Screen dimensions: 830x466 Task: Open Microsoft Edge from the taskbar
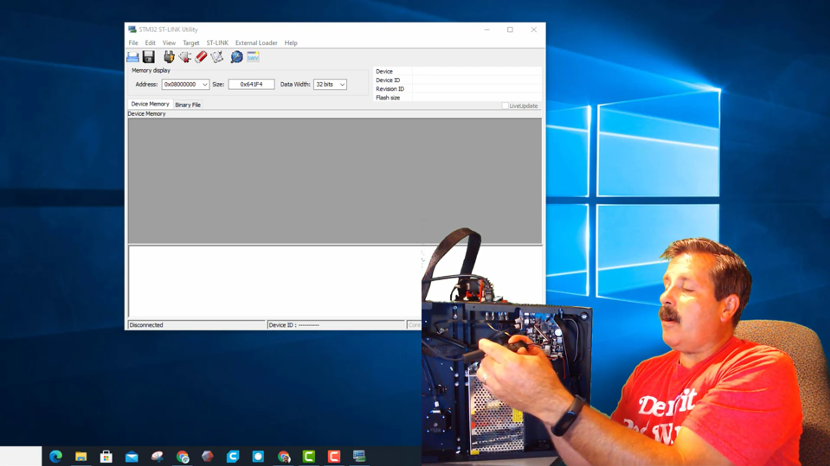coord(56,456)
